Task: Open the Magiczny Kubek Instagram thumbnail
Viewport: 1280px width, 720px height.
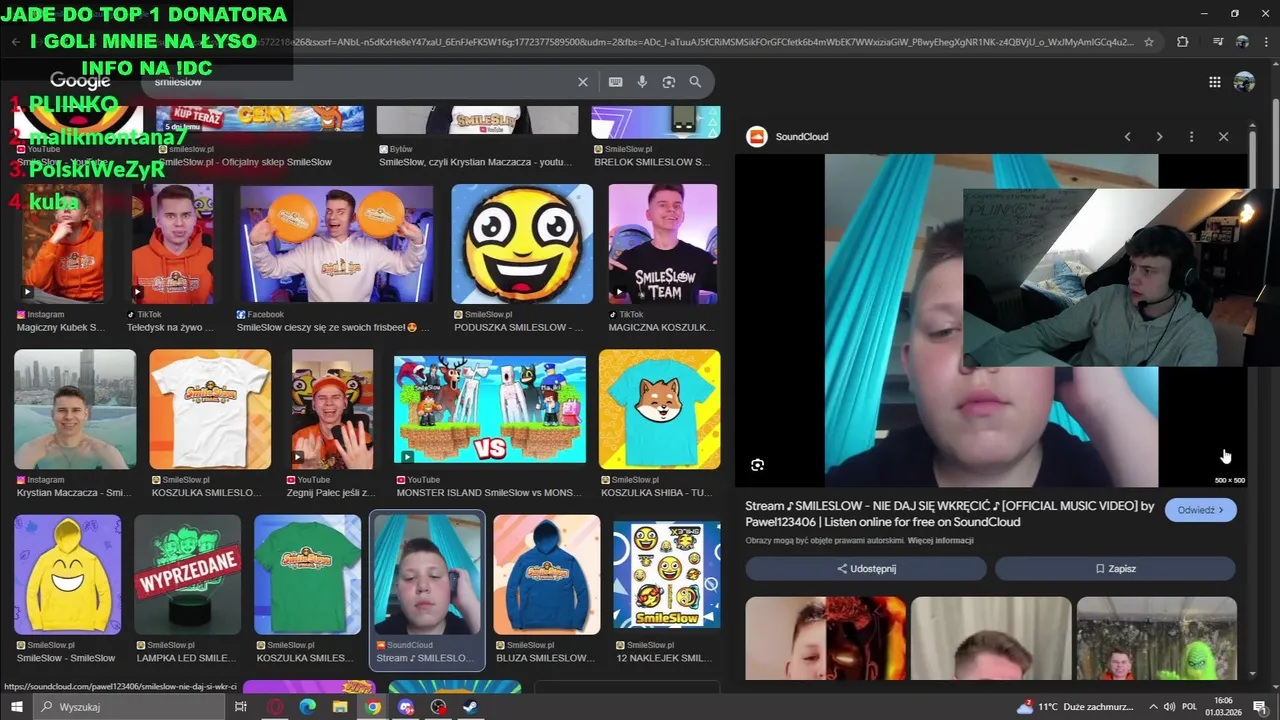Action: (62, 243)
